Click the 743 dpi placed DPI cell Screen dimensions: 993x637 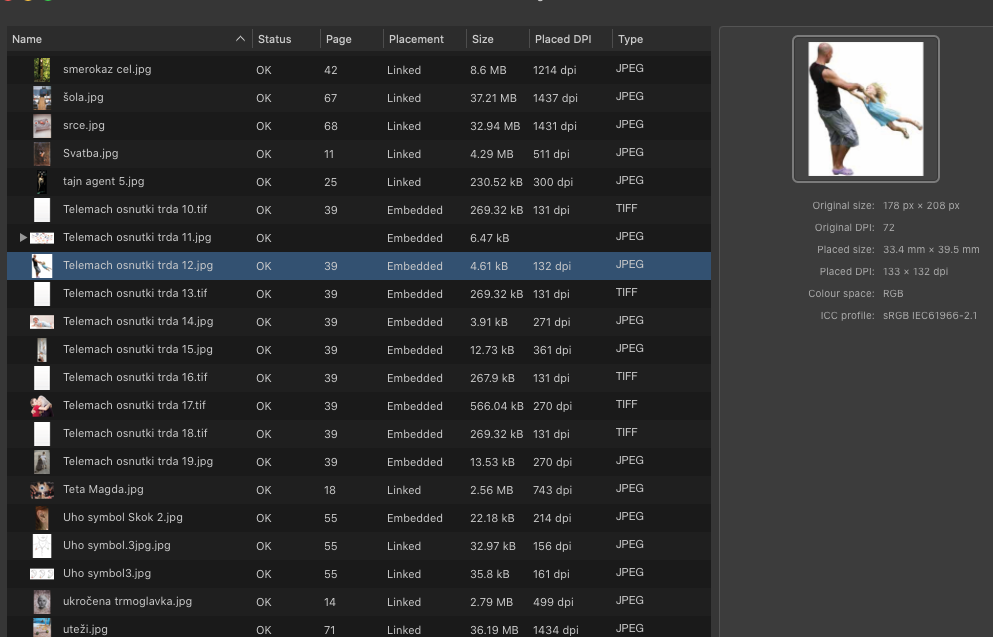click(552, 490)
